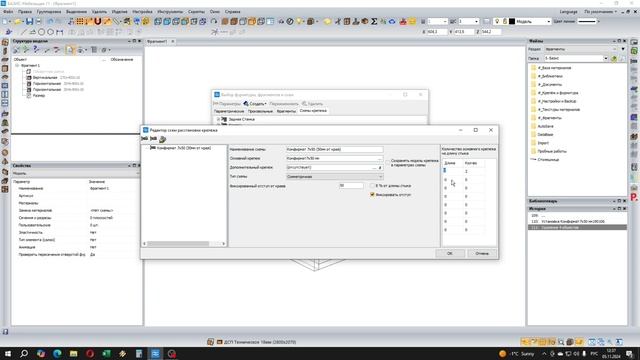Click Отмена in fastener scheme editor
Screen dimensions: 640x360
pyautogui.click(x=482, y=253)
